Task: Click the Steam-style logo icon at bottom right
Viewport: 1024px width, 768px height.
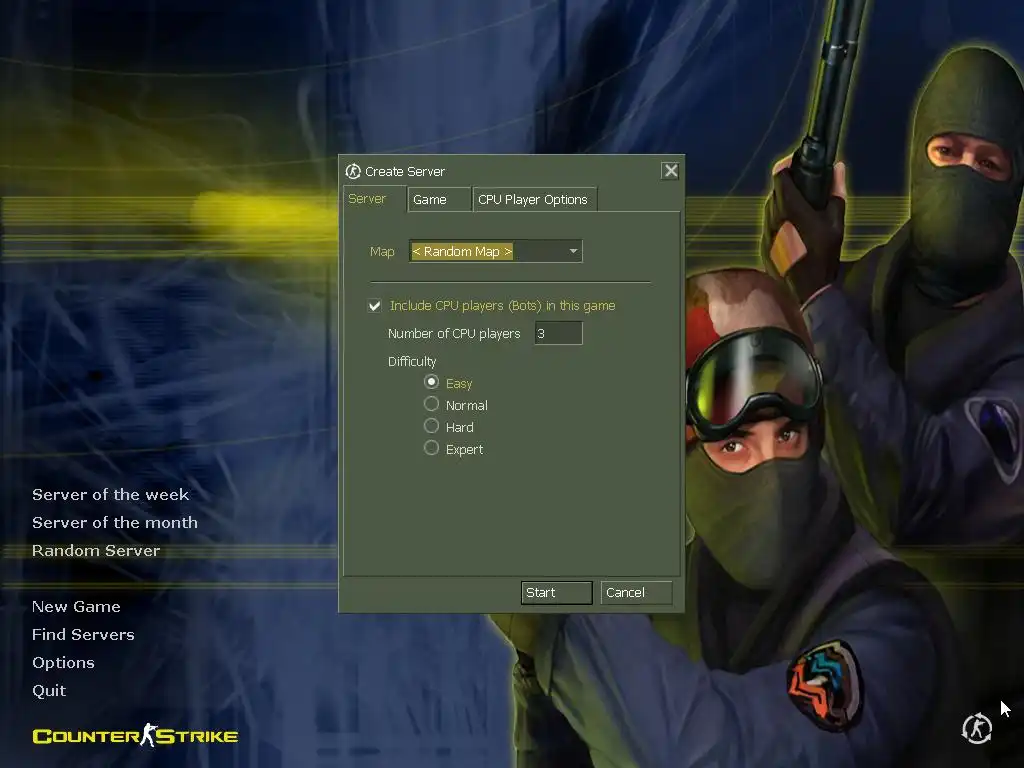Action: [x=977, y=729]
